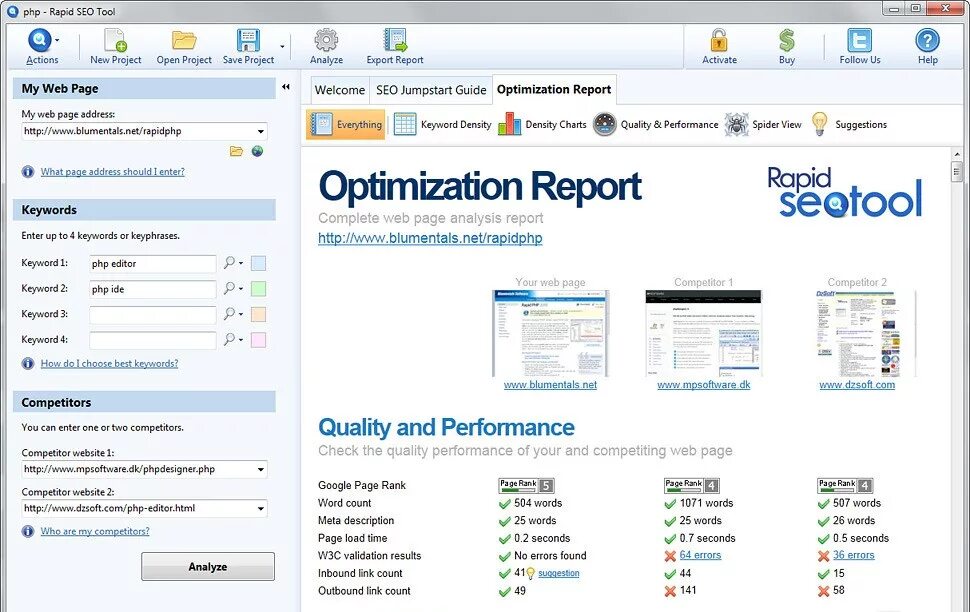Click the suggestion lightbulb next to 41
This screenshot has width=970, height=612.
(530, 574)
